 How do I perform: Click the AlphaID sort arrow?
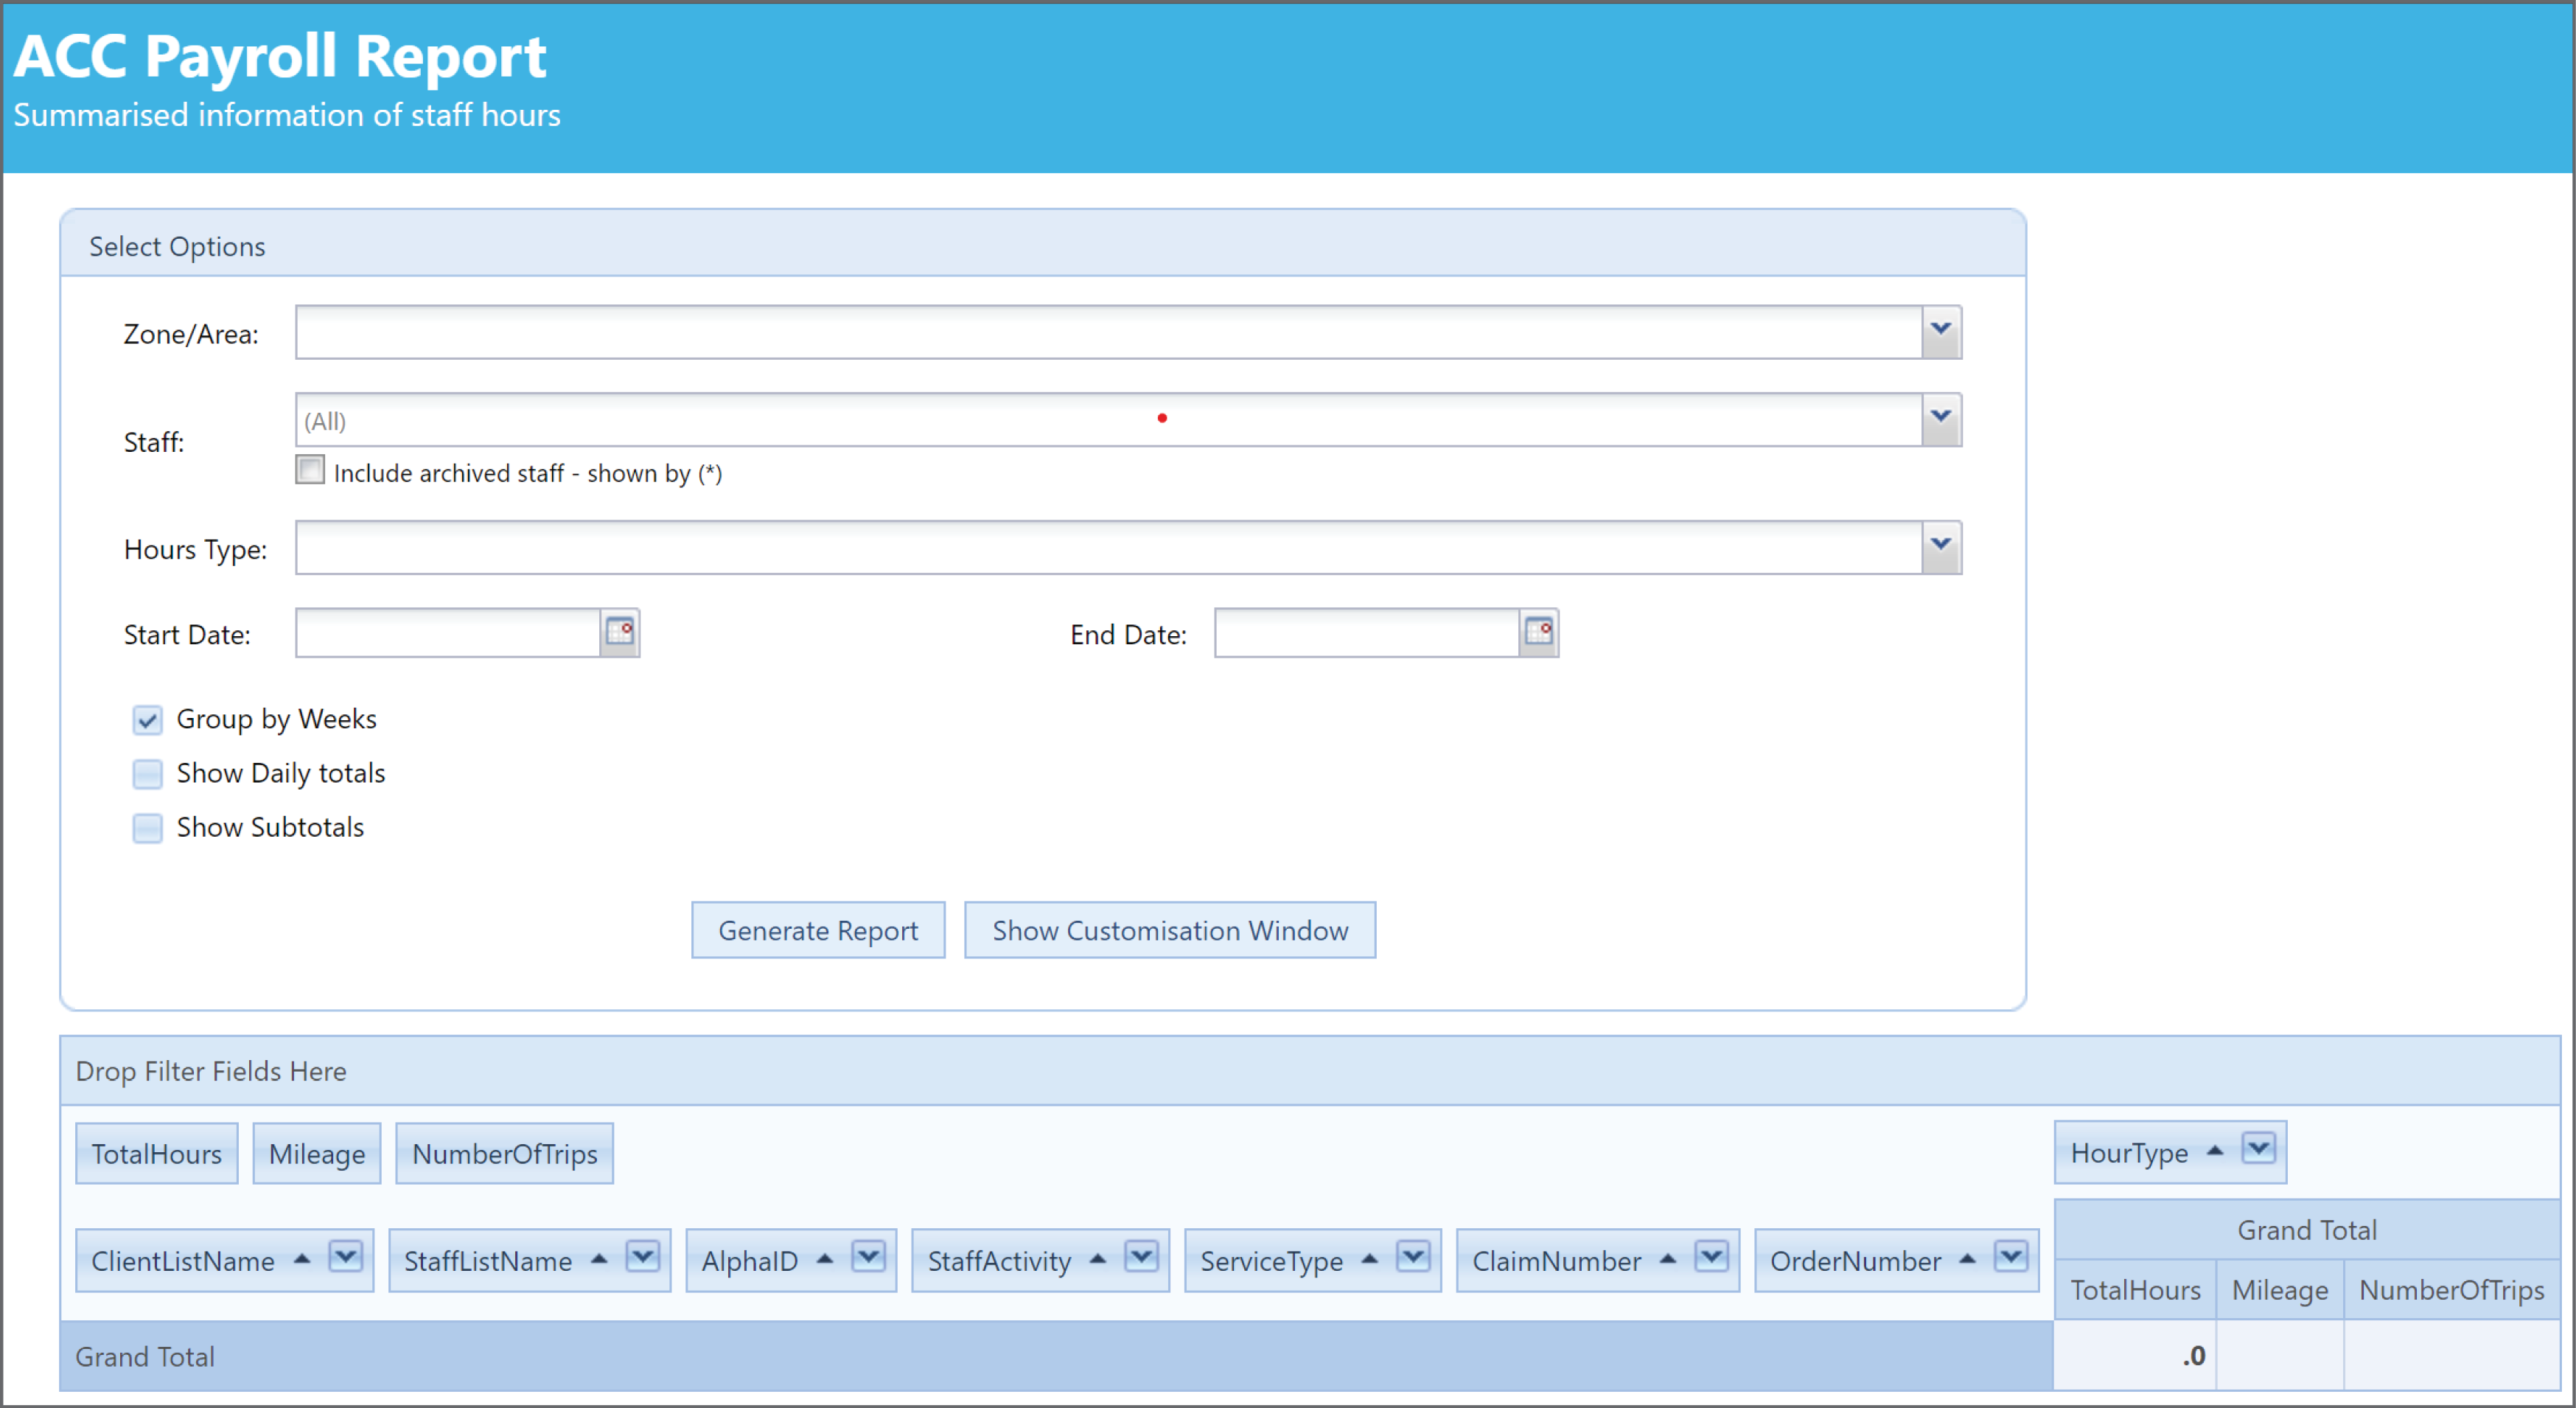[x=824, y=1260]
